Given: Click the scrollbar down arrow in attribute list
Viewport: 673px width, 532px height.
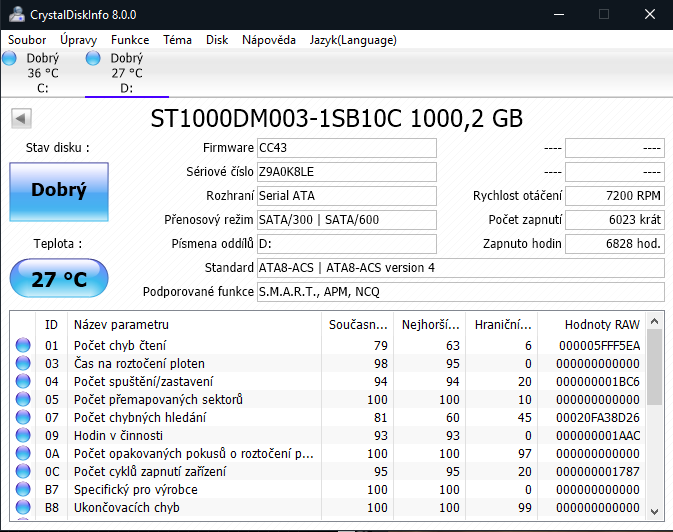Looking at the screenshot, I should [655, 509].
